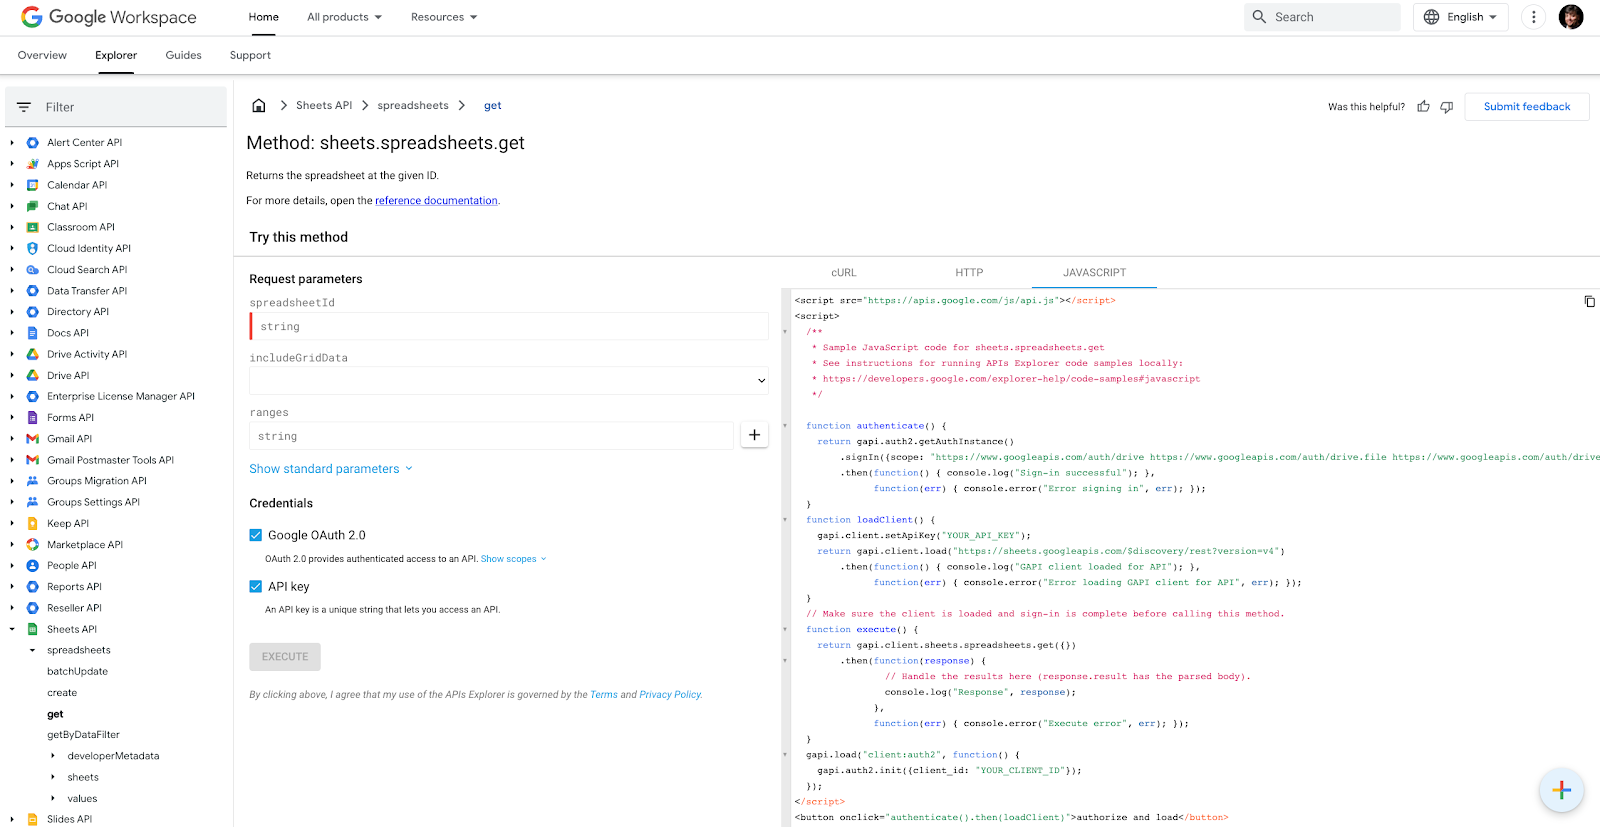Open the Terms link

604,695
